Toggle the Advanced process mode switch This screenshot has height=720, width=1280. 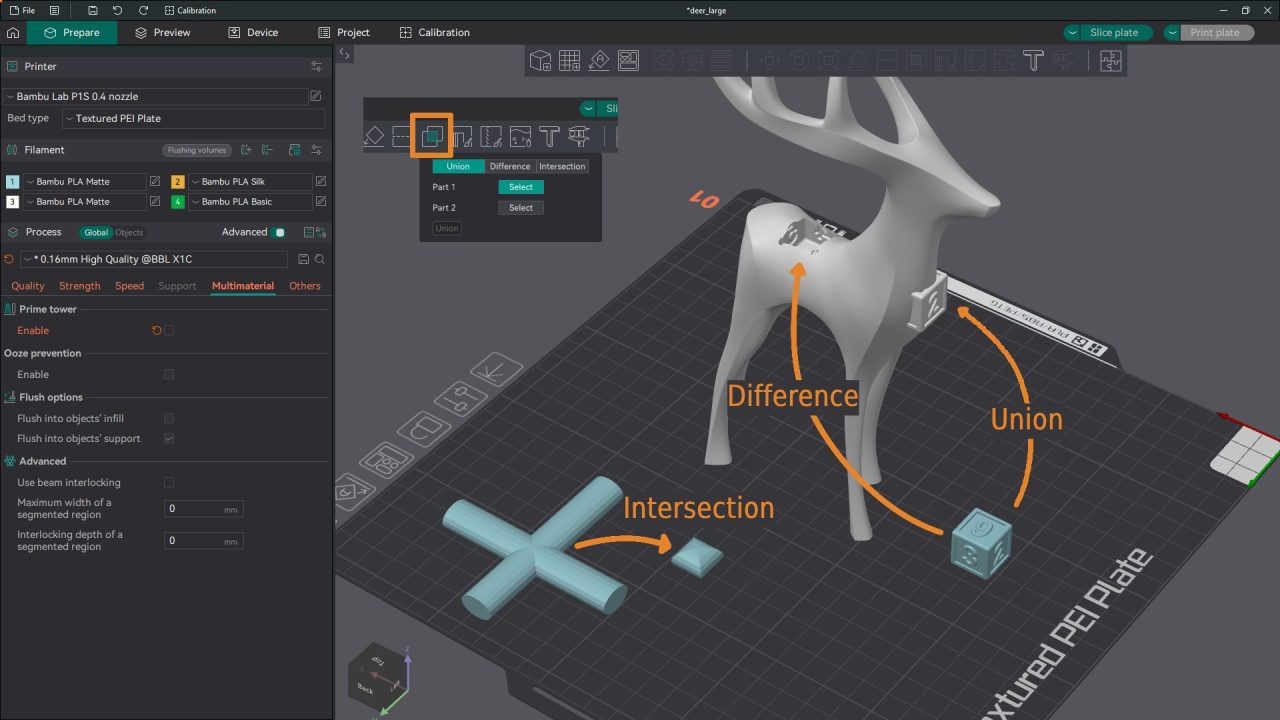coord(278,232)
